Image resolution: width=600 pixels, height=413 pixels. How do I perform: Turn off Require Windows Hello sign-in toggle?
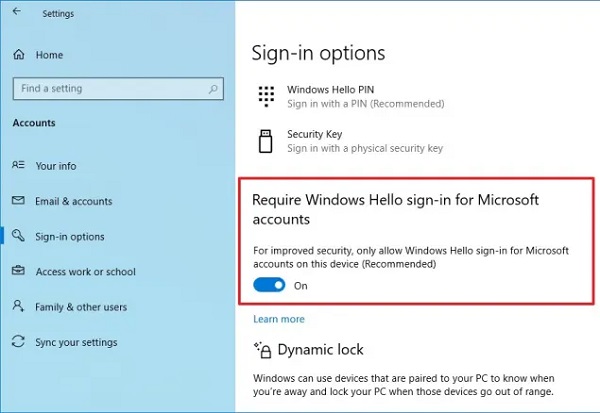tap(269, 285)
